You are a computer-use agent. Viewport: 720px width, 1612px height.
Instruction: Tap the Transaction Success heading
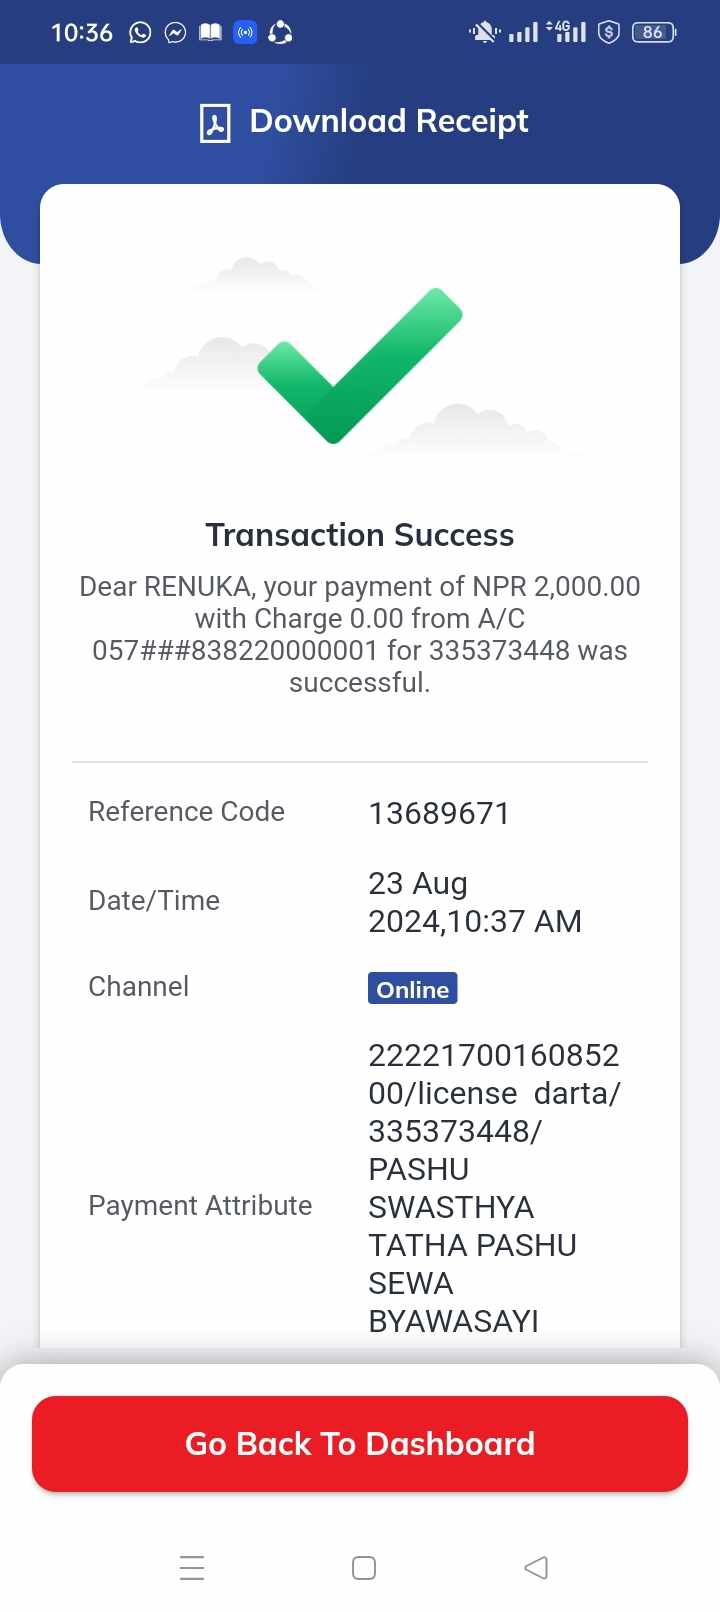point(360,535)
